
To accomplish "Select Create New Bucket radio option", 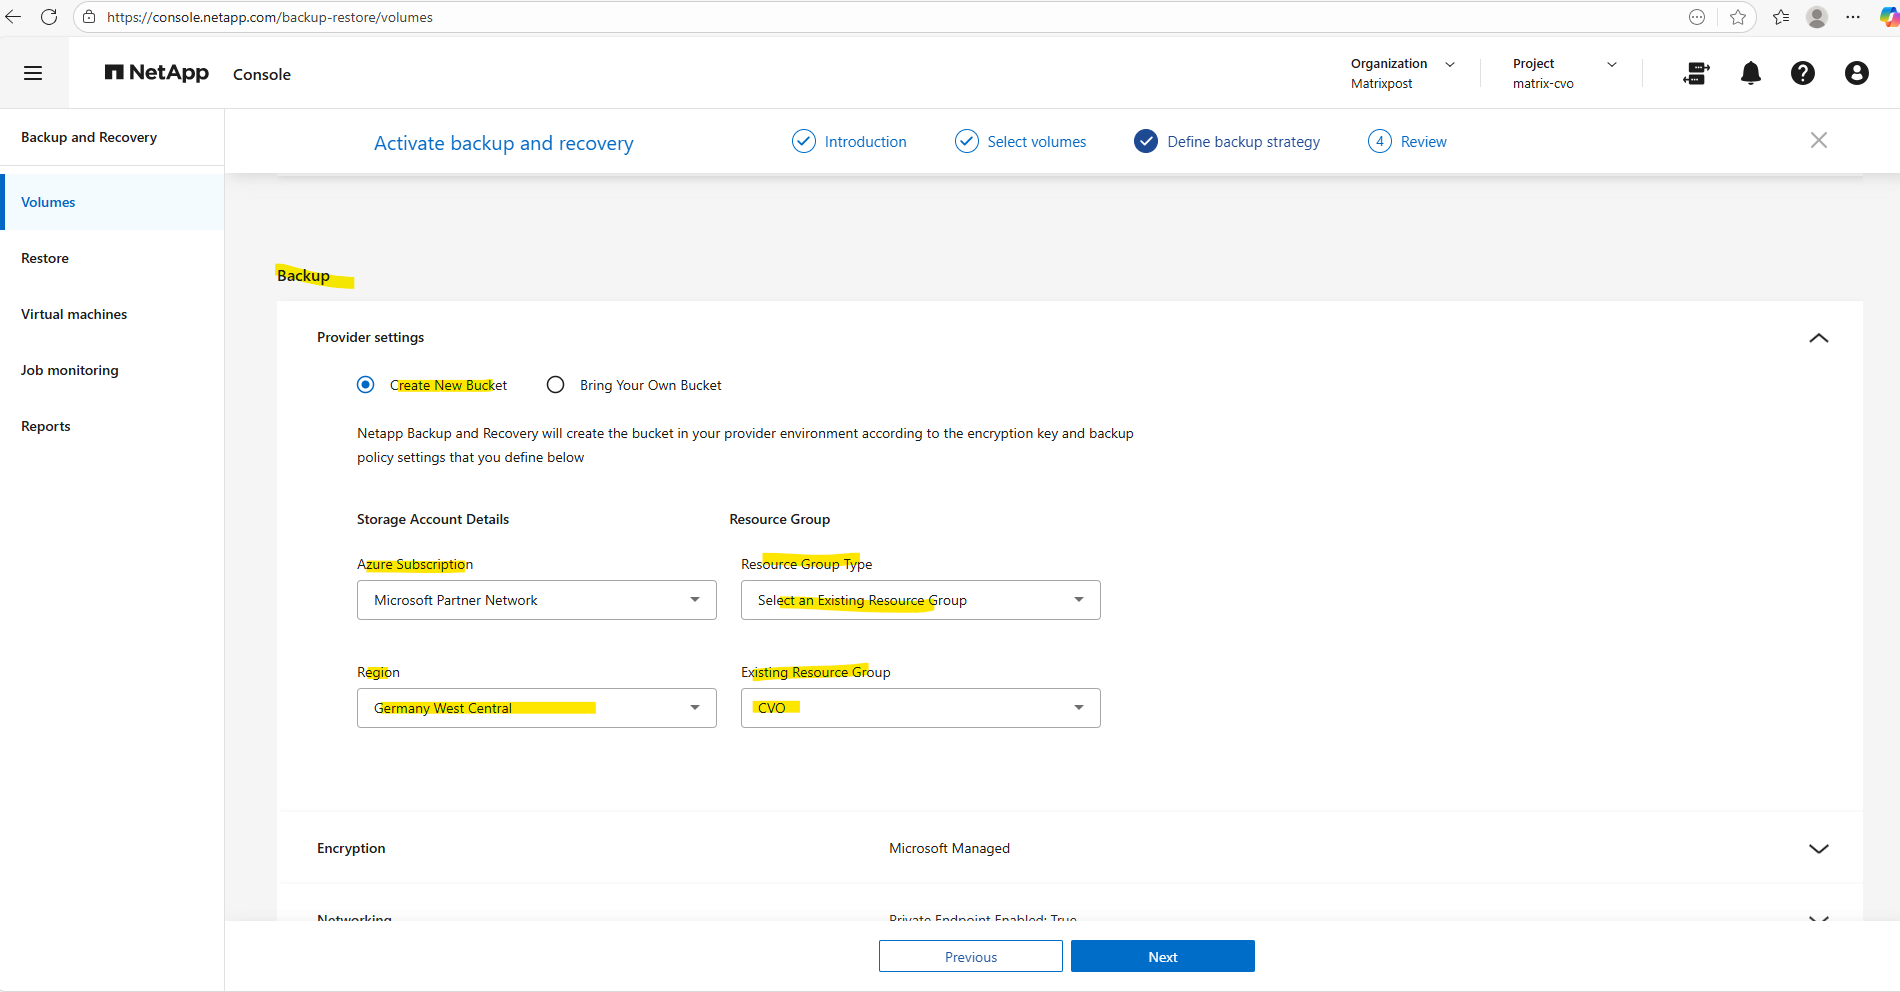I will pos(366,385).
